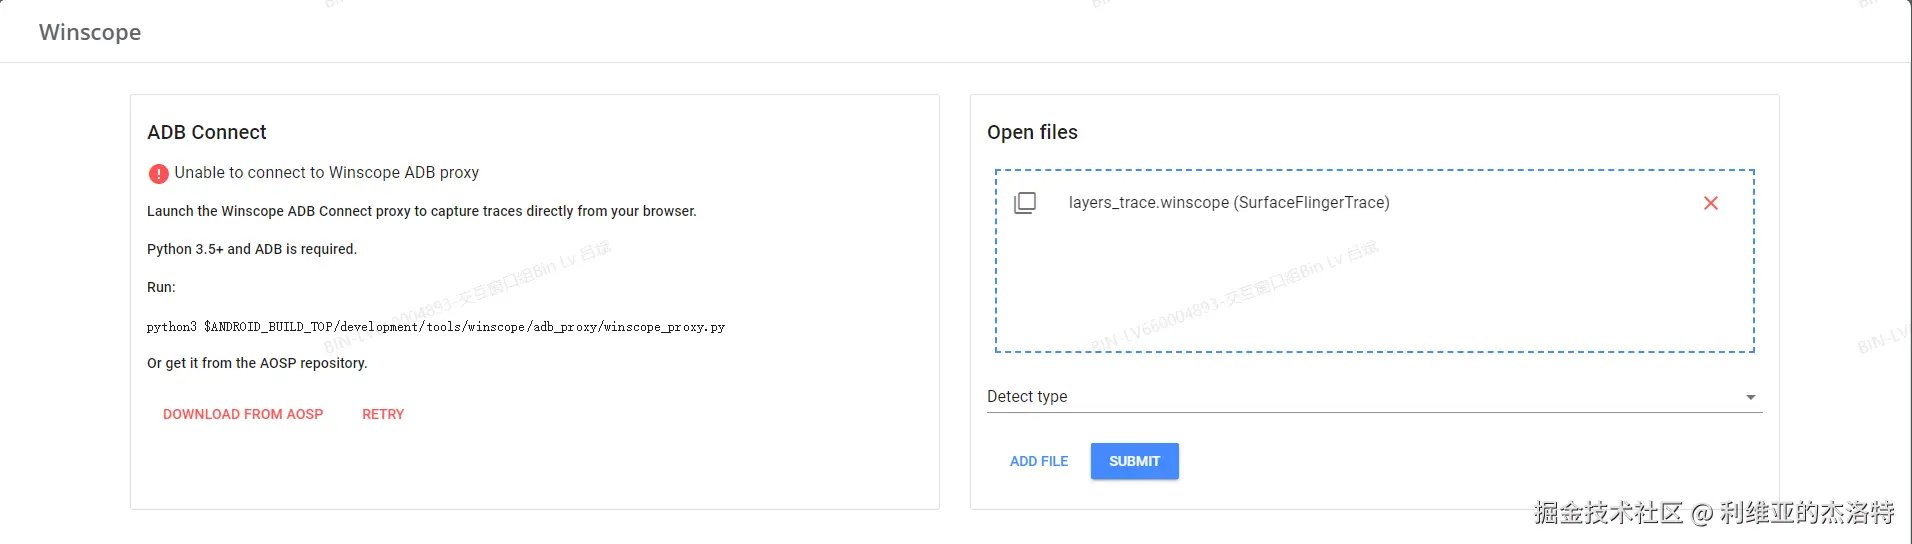The image size is (1912, 544).
Task: Select the layers_trace.winscope file entry
Action: tap(1228, 203)
